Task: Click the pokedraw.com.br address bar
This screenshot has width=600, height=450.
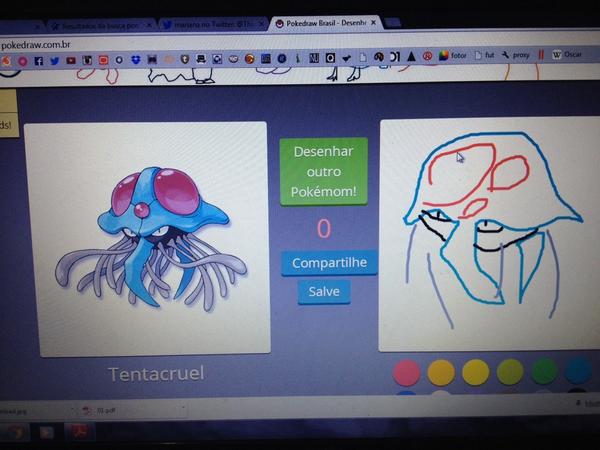Action: tap(298, 43)
